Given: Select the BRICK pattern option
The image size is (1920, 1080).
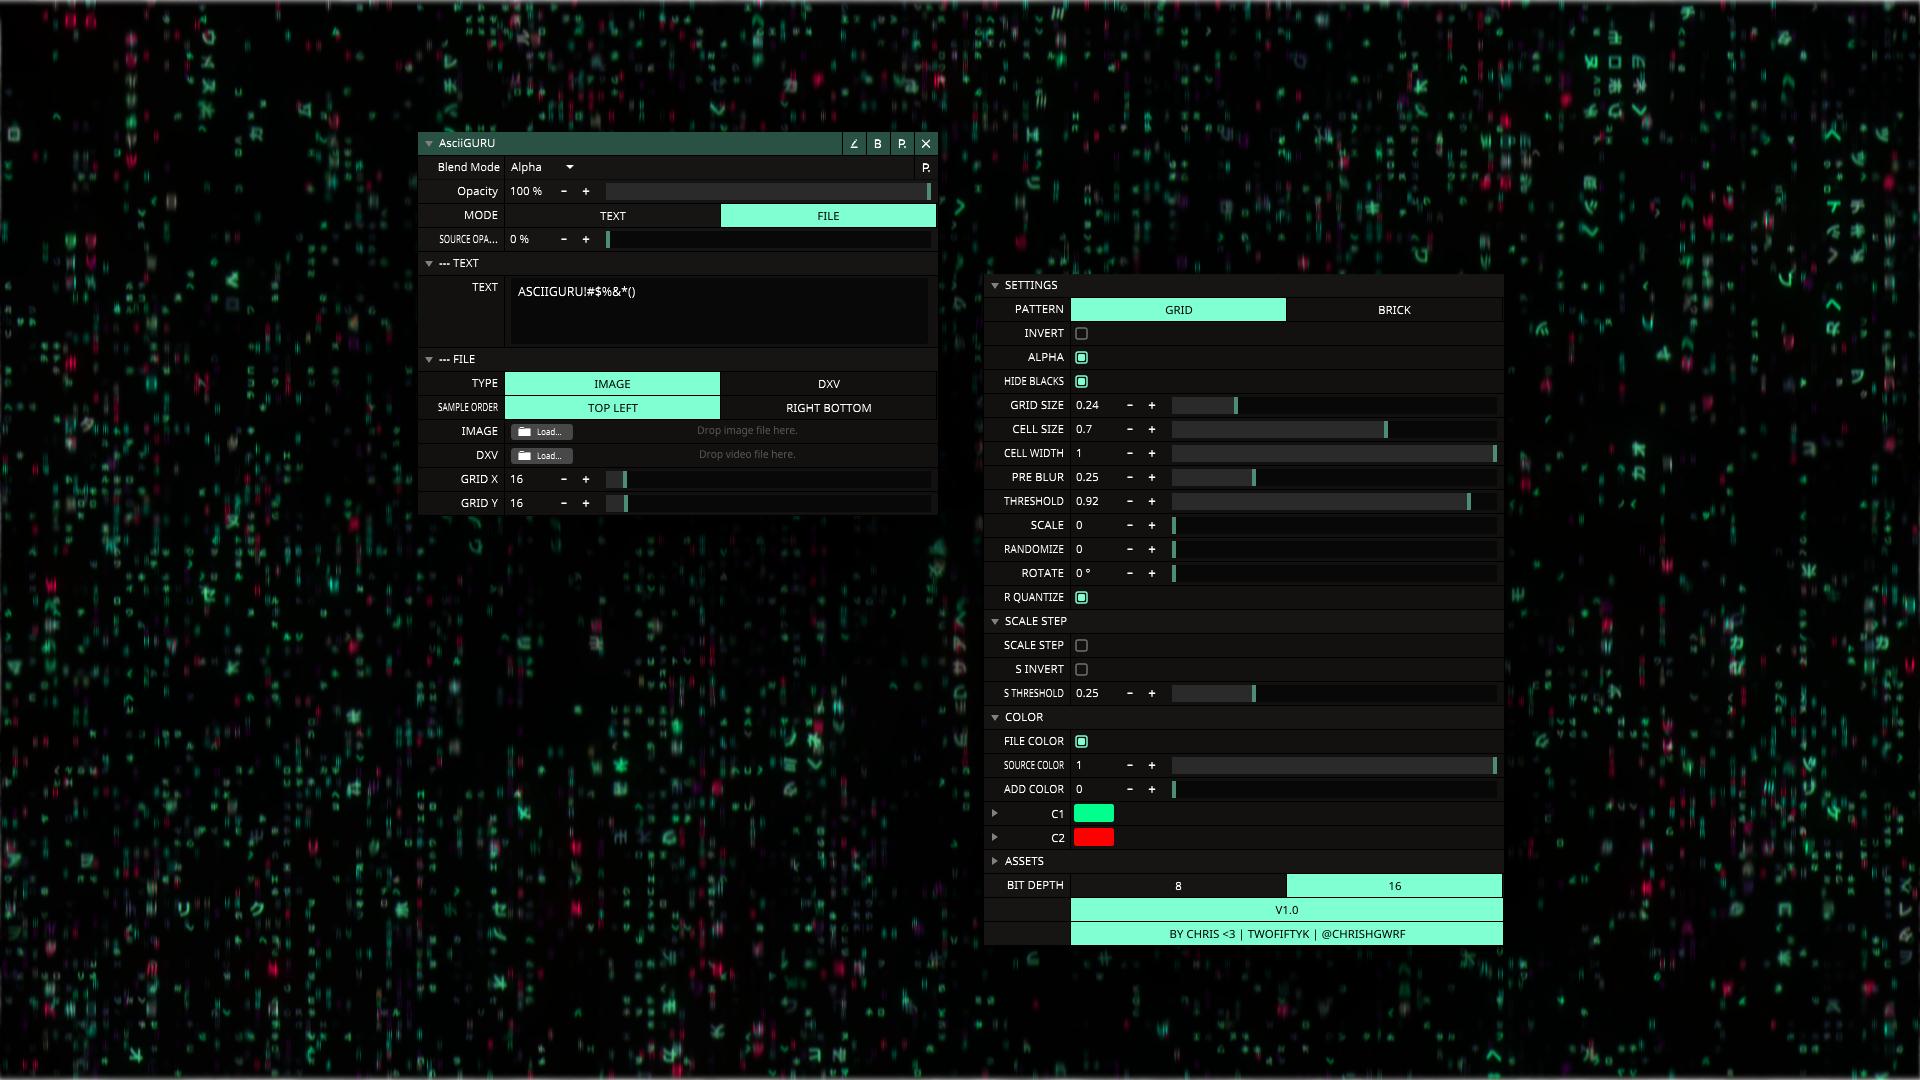Looking at the screenshot, I should click(x=1393, y=310).
